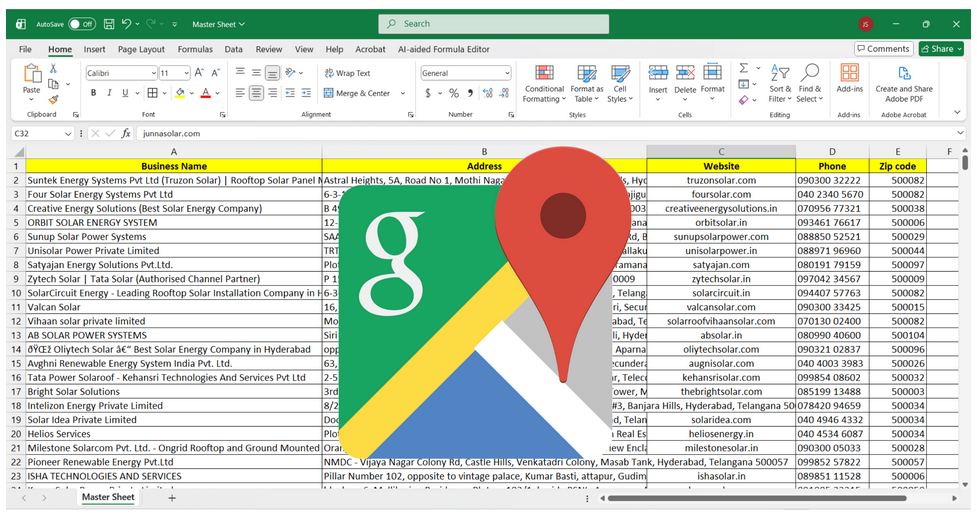977x520 pixels.
Task: Toggle the AutoSave switch
Action: (82, 24)
